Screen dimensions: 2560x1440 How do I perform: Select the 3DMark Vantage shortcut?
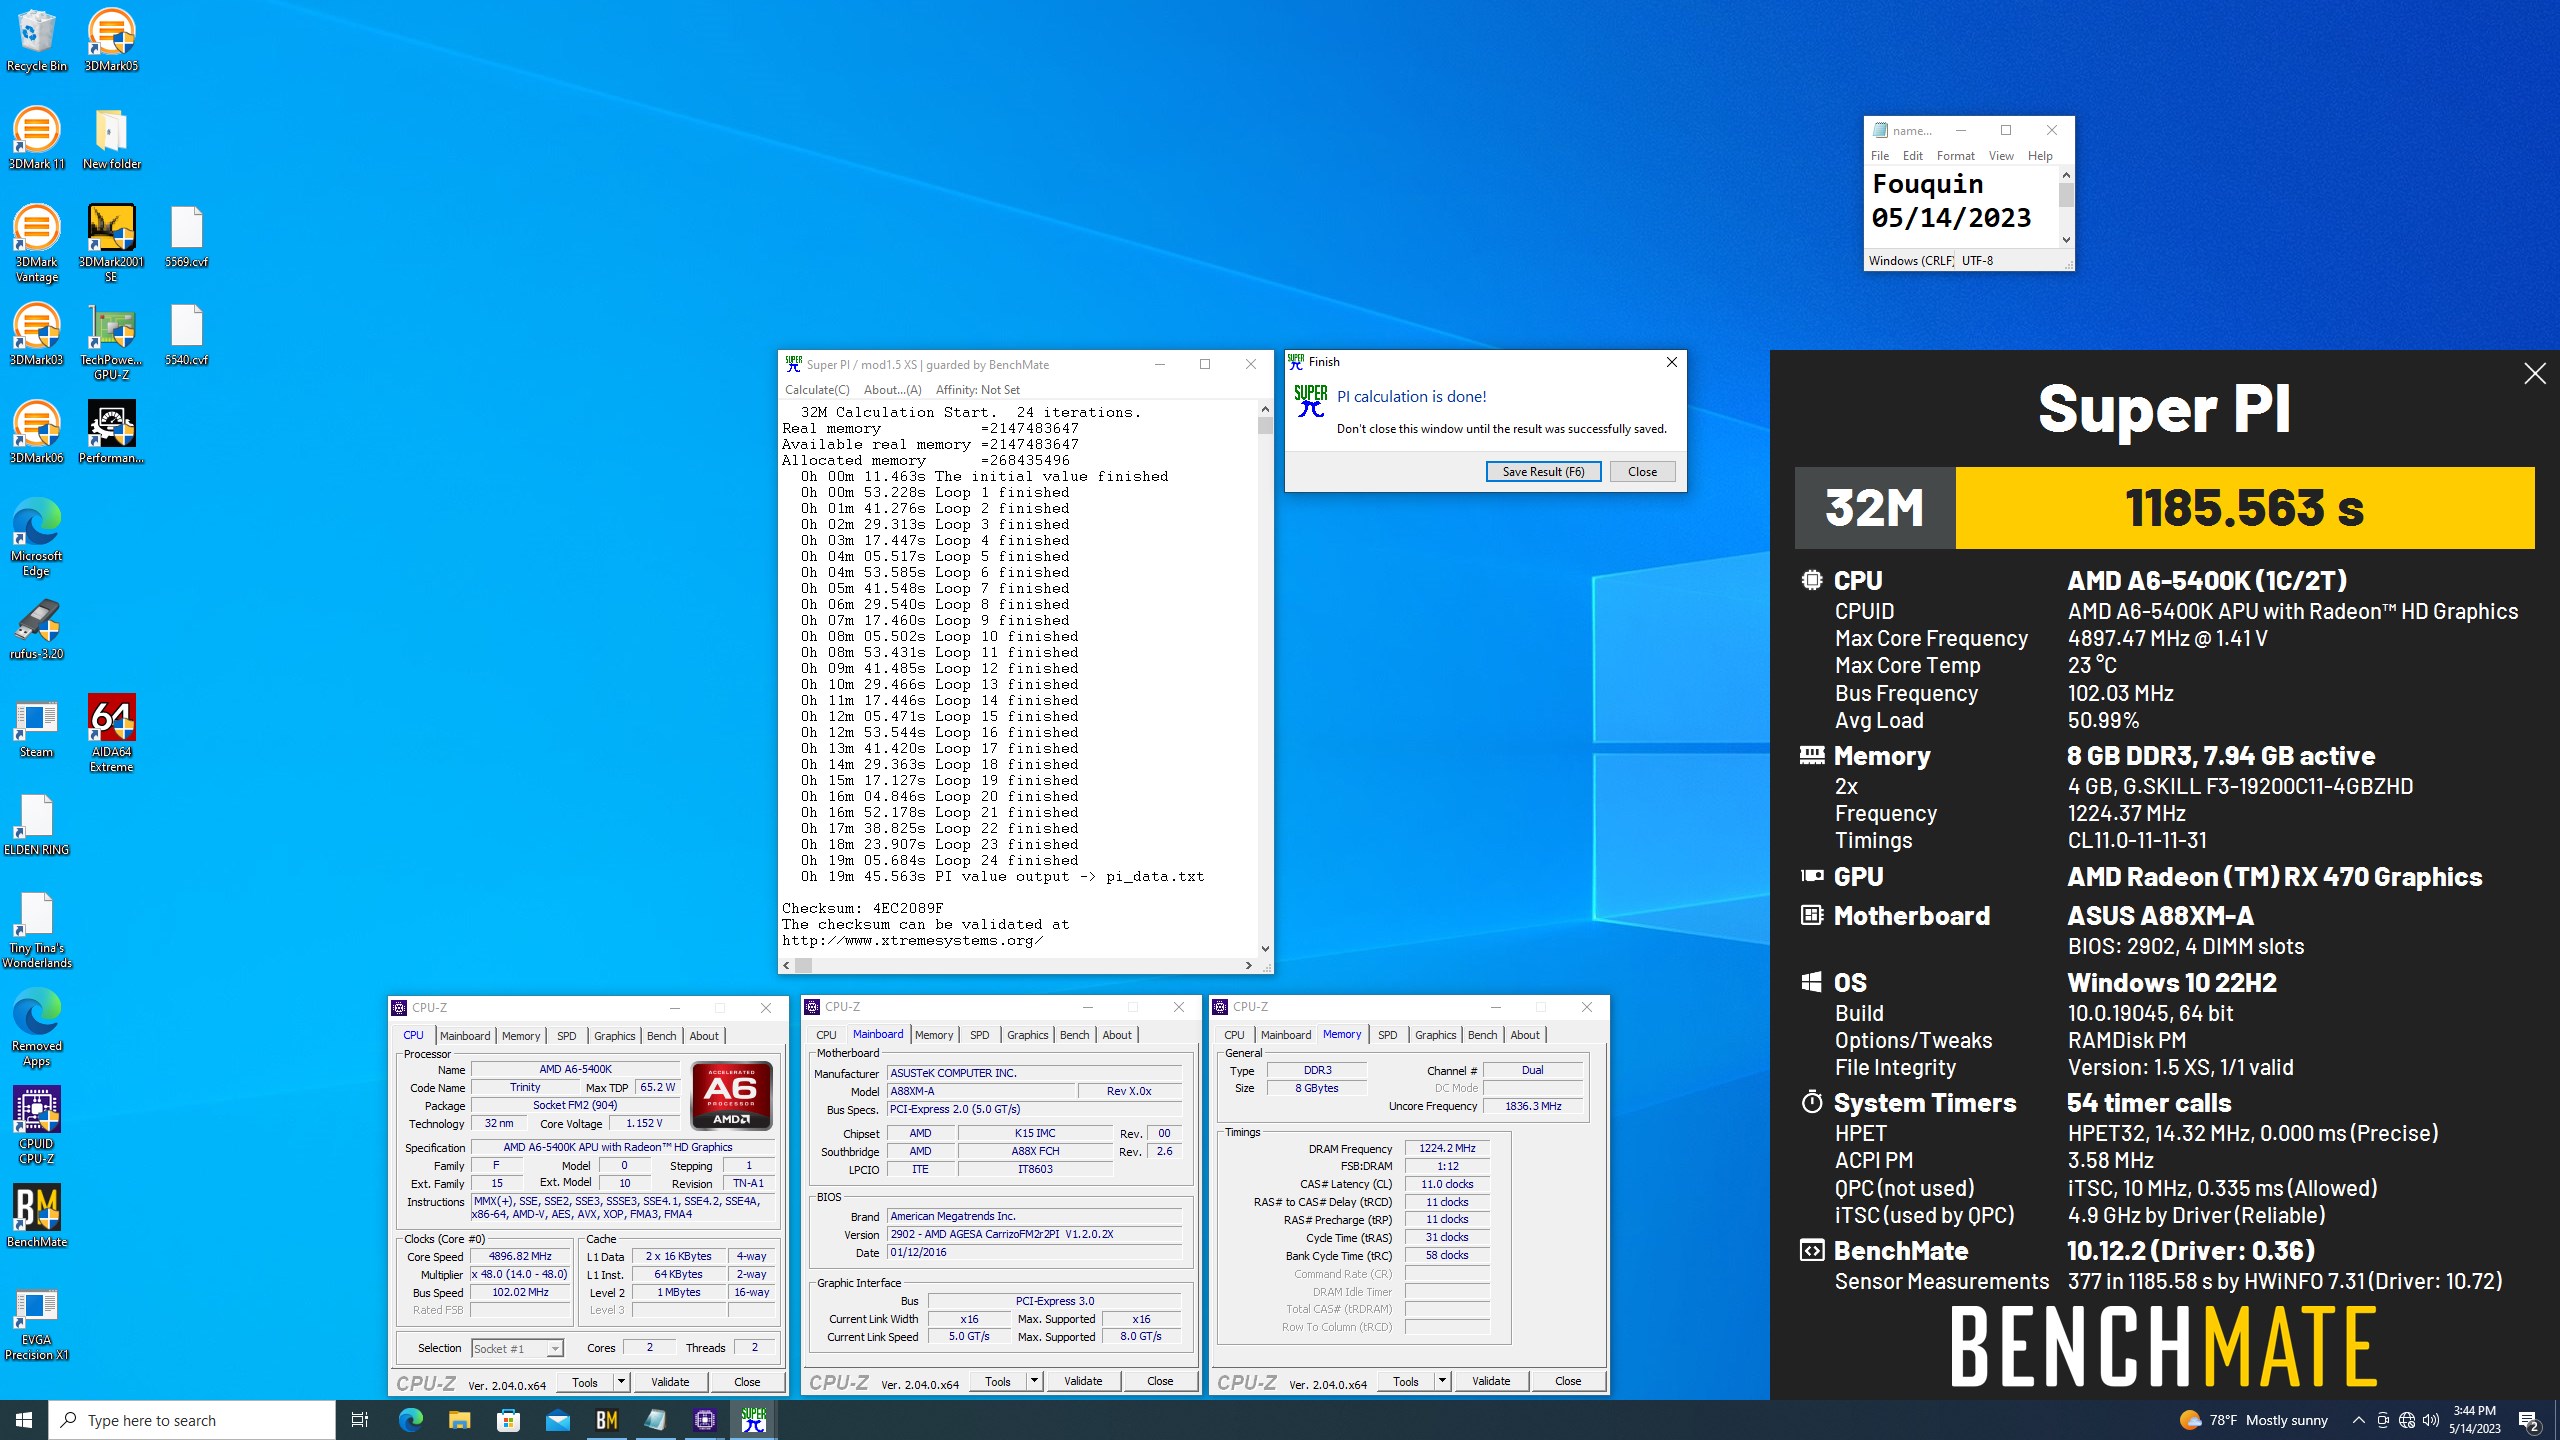point(37,244)
